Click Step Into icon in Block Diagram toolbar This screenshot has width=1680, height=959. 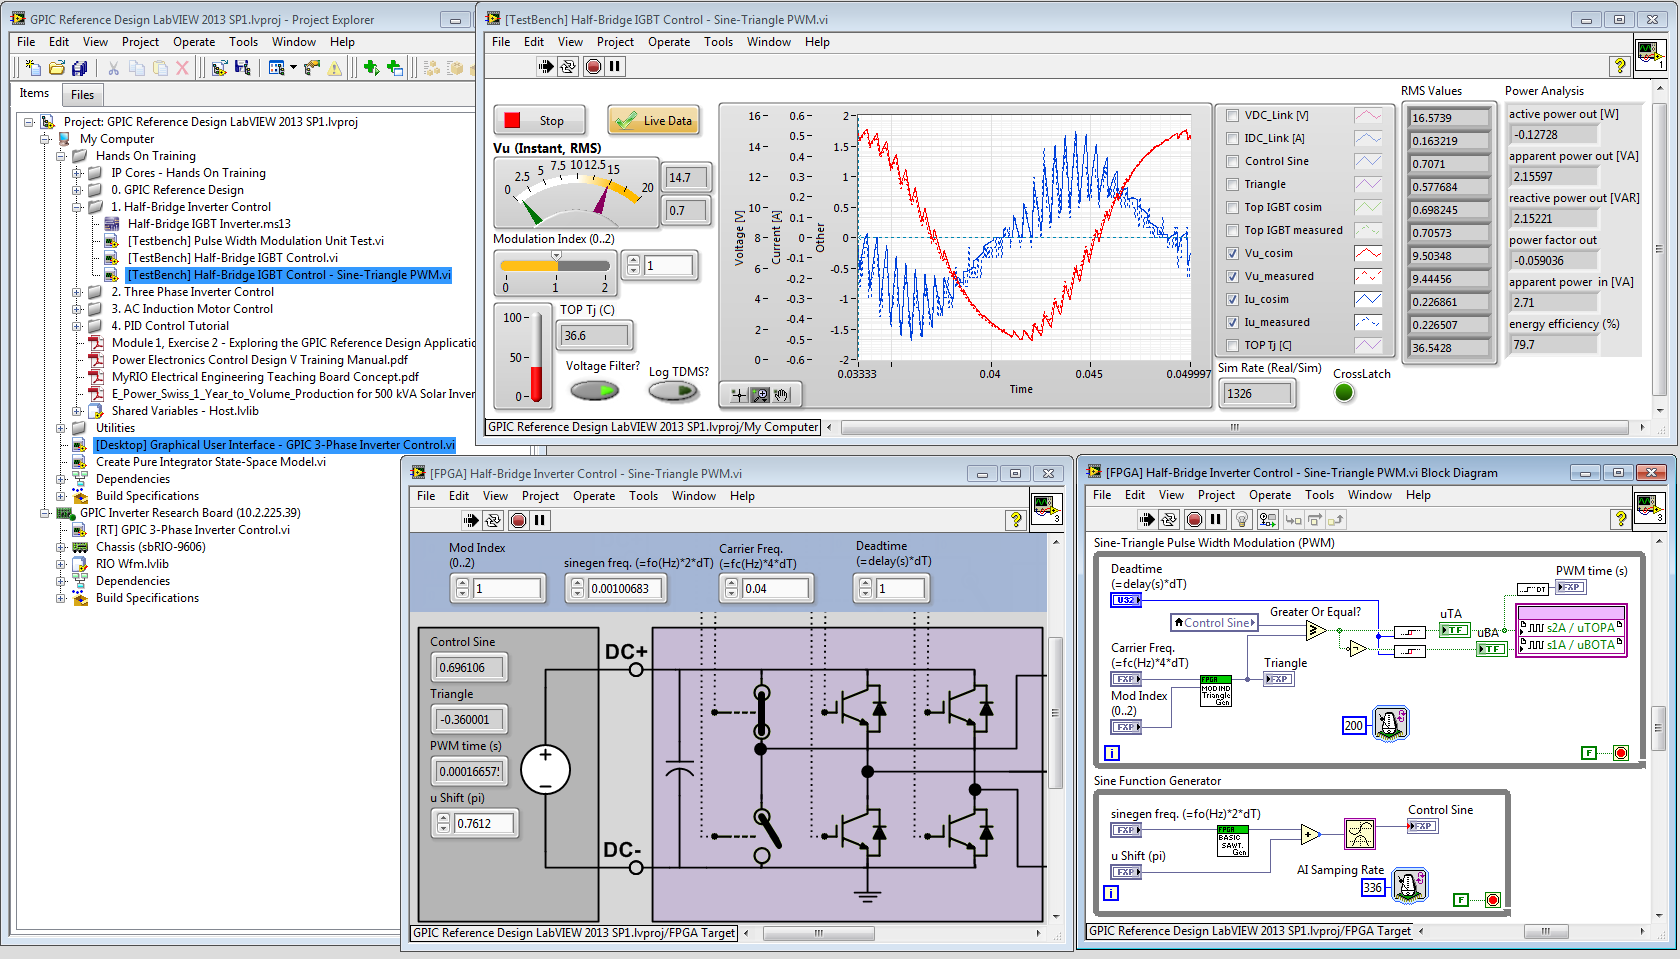[x=1293, y=519]
